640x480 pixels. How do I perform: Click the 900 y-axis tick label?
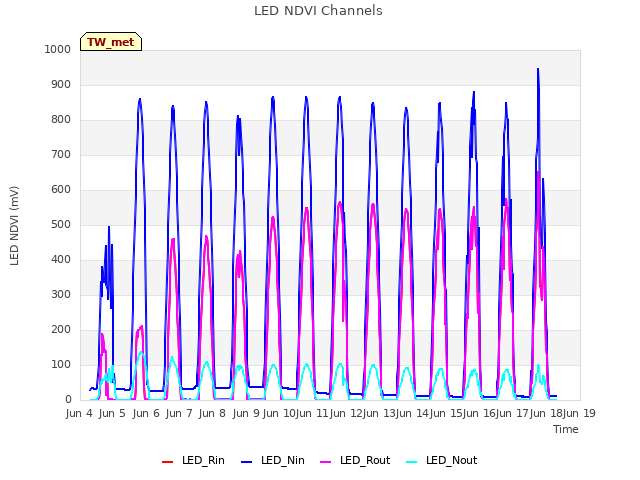pyautogui.click(x=61, y=84)
